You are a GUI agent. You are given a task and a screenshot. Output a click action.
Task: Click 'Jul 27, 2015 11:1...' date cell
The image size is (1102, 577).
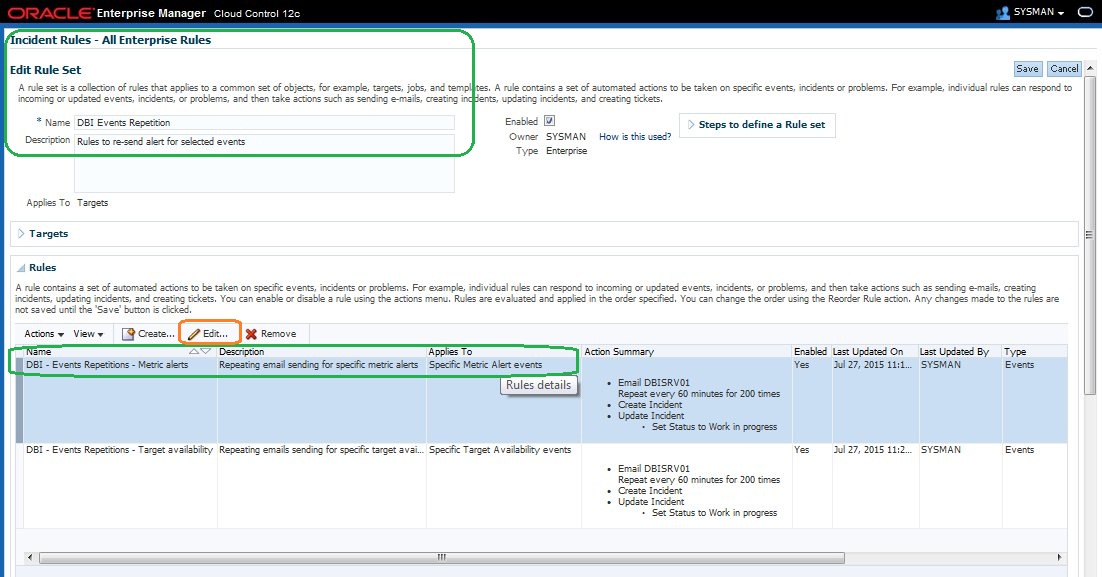pos(872,365)
